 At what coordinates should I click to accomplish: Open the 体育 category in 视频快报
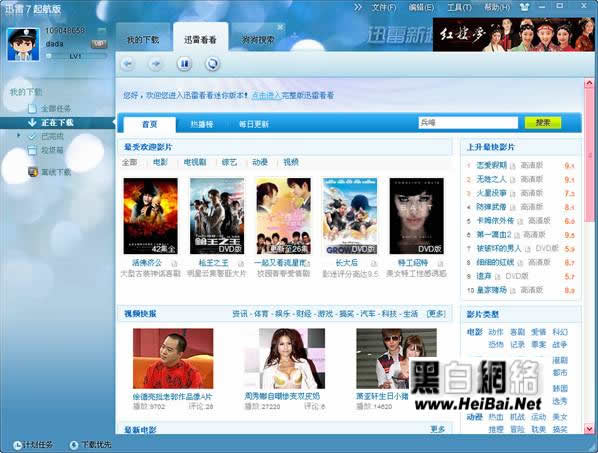click(x=261, y=314)
